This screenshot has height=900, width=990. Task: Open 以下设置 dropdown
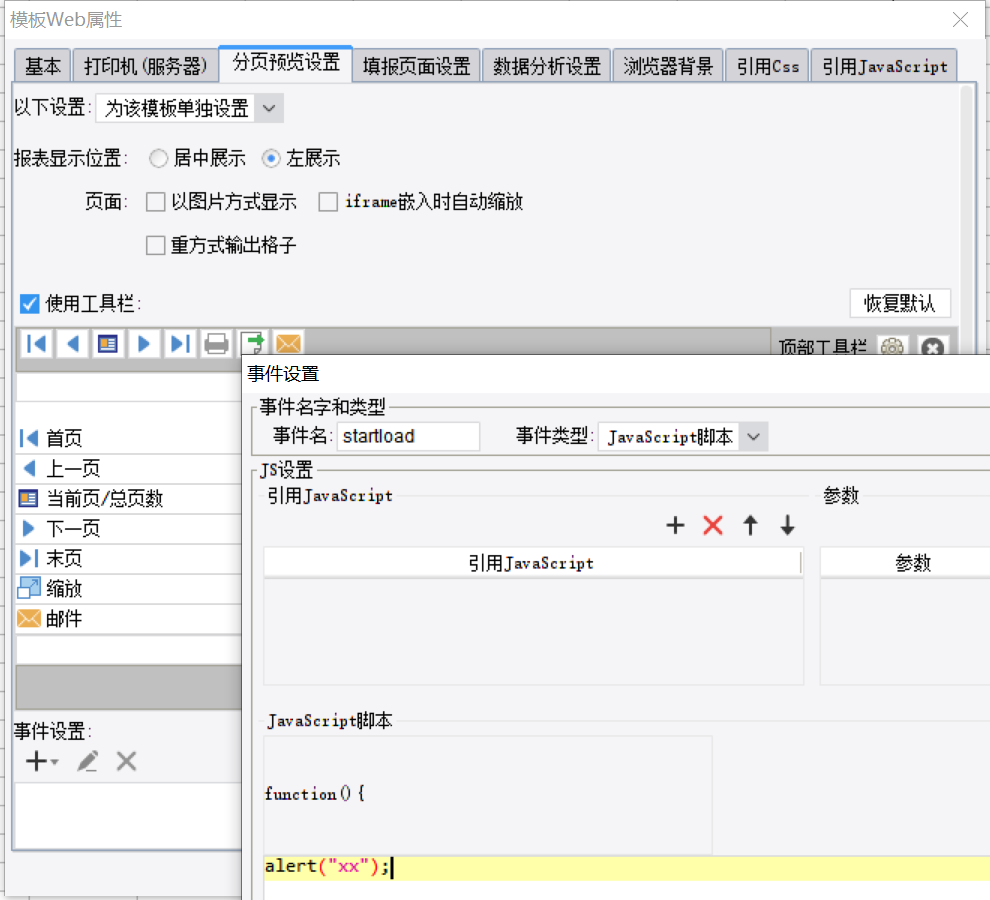coord(189,108)
